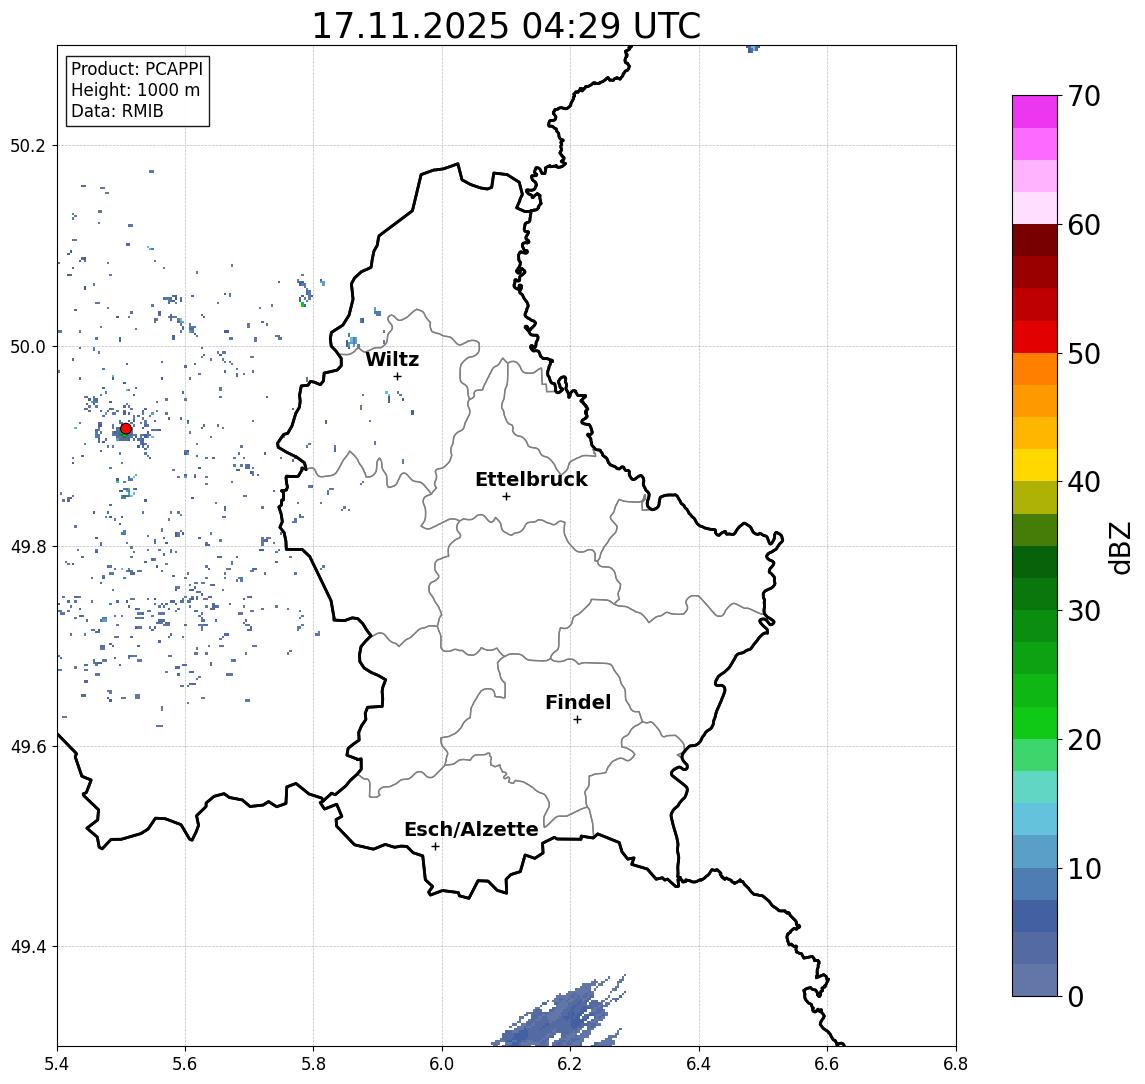Click the 50.0 latitude axis label
Image resolution: width=1145 pixels, height=1084 pixels.
[x=28, y=346]
